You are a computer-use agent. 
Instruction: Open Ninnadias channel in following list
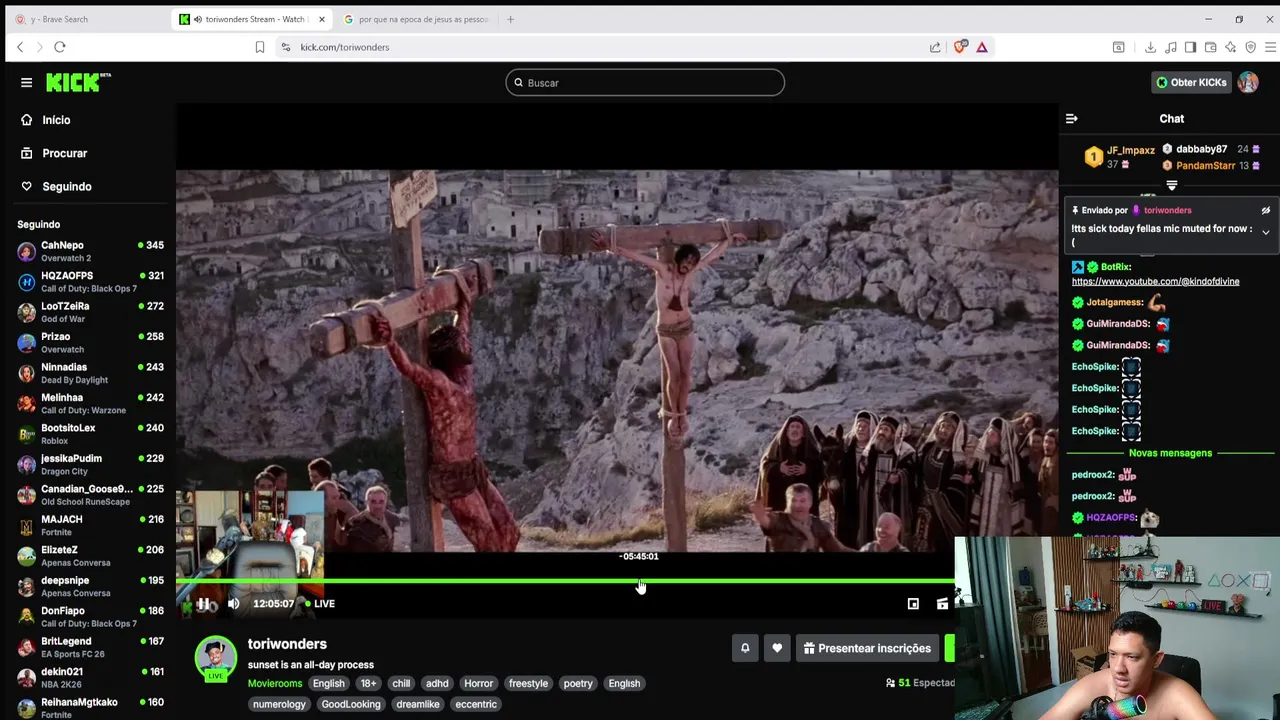coord(90,373)
